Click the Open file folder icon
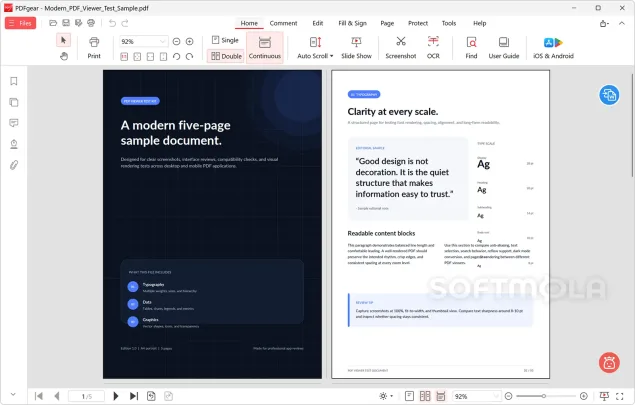The image size is (635, 405). click(53, 23)
